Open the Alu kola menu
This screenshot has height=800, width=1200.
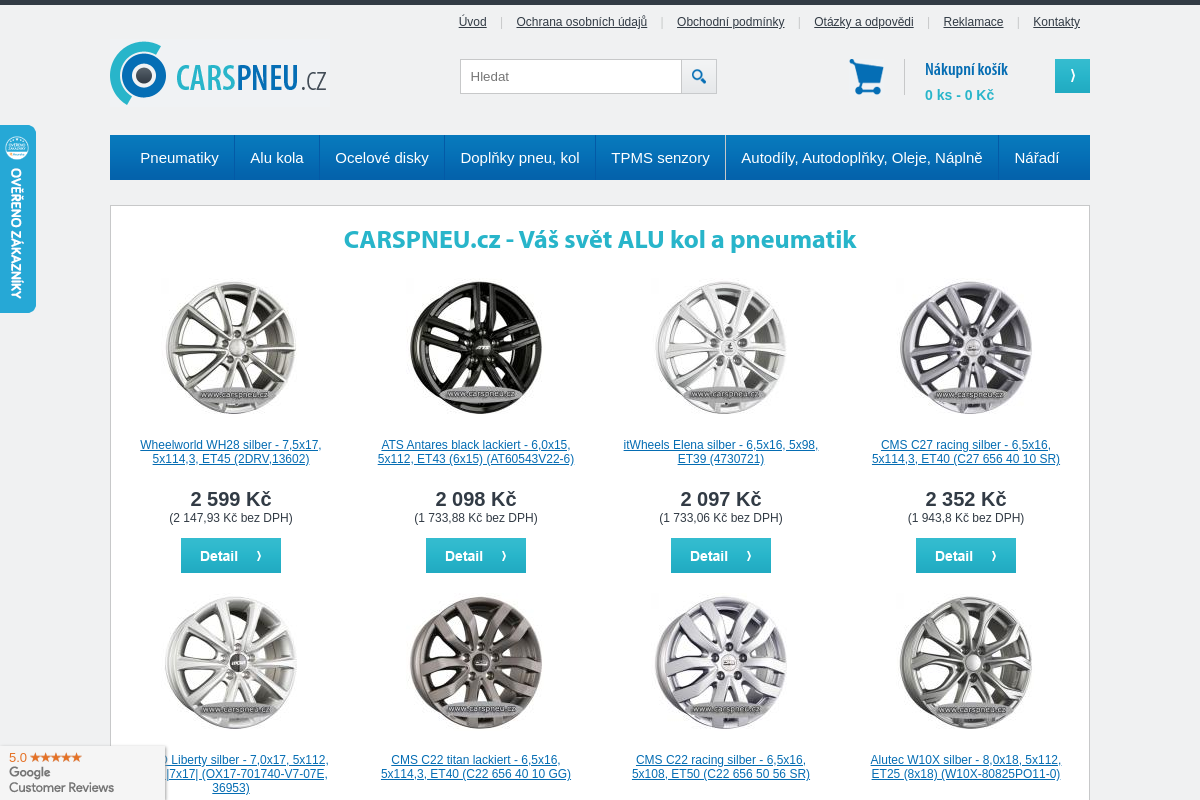coord(277,157)
